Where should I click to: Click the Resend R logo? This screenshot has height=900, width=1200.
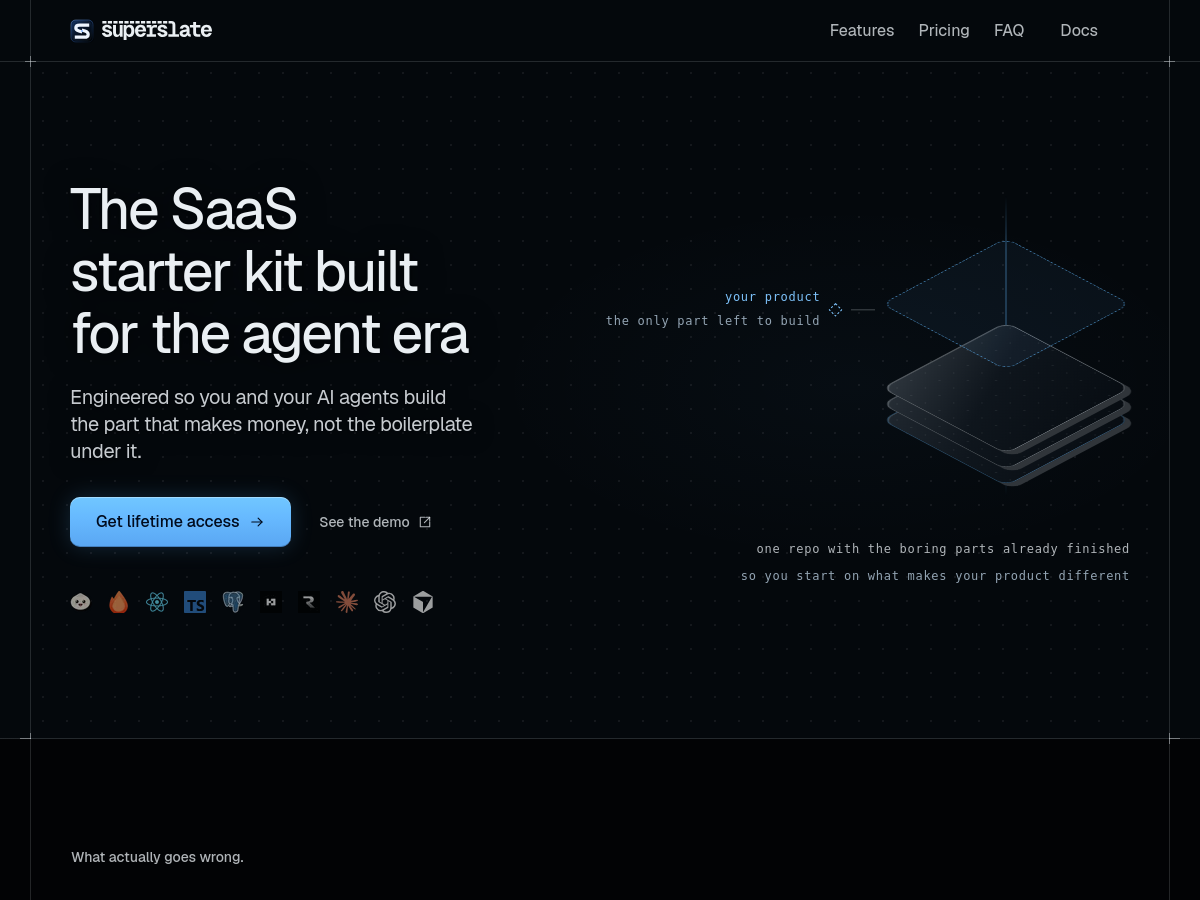[309, 602]
